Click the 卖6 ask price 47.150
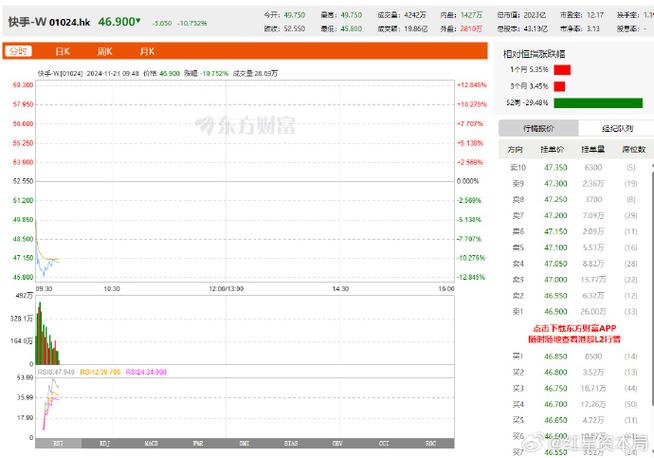654x458 pixels. [556, 231]
